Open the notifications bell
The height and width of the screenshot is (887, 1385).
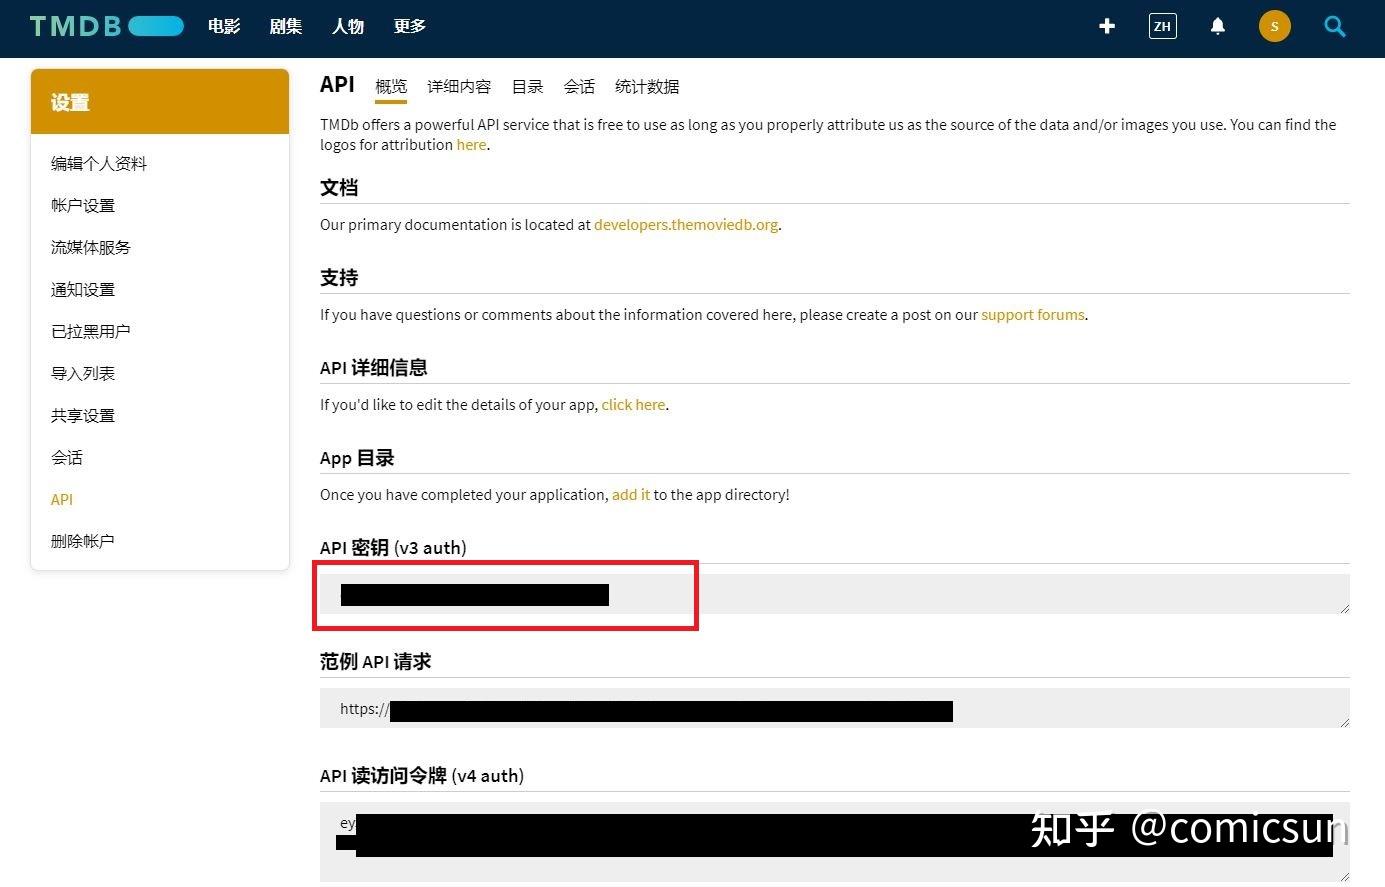coord(1218,26)
